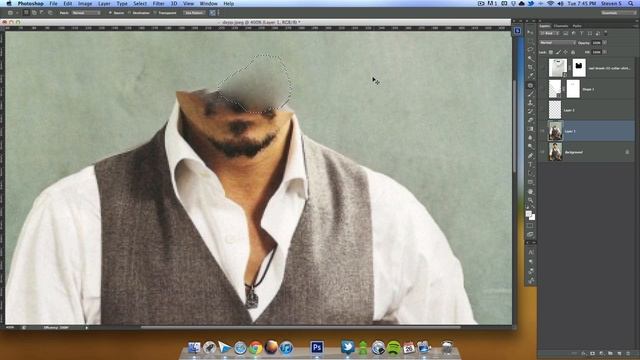Open the Opacity slider arrow
Image resolution: width=640 pixels, height=360 pixels.
click(604, 42)
